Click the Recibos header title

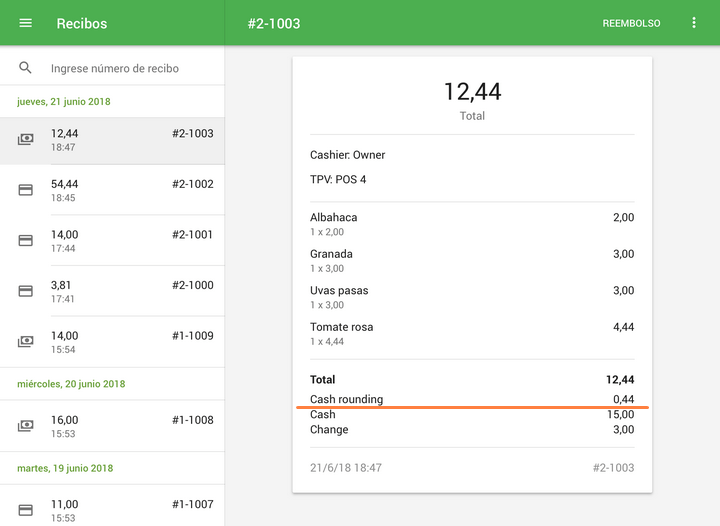(82, 23)
